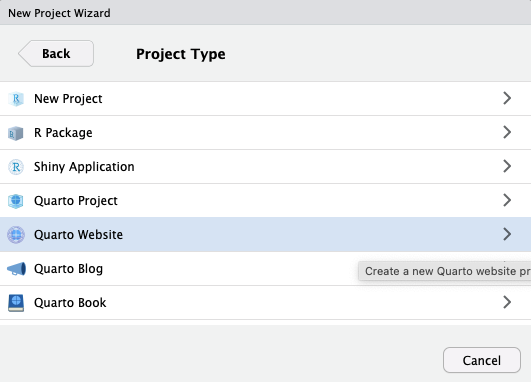The image size is (531, 382).
Task: Click the Quarto Book icon
Action: pyautogui.click(x=16, y=303)
